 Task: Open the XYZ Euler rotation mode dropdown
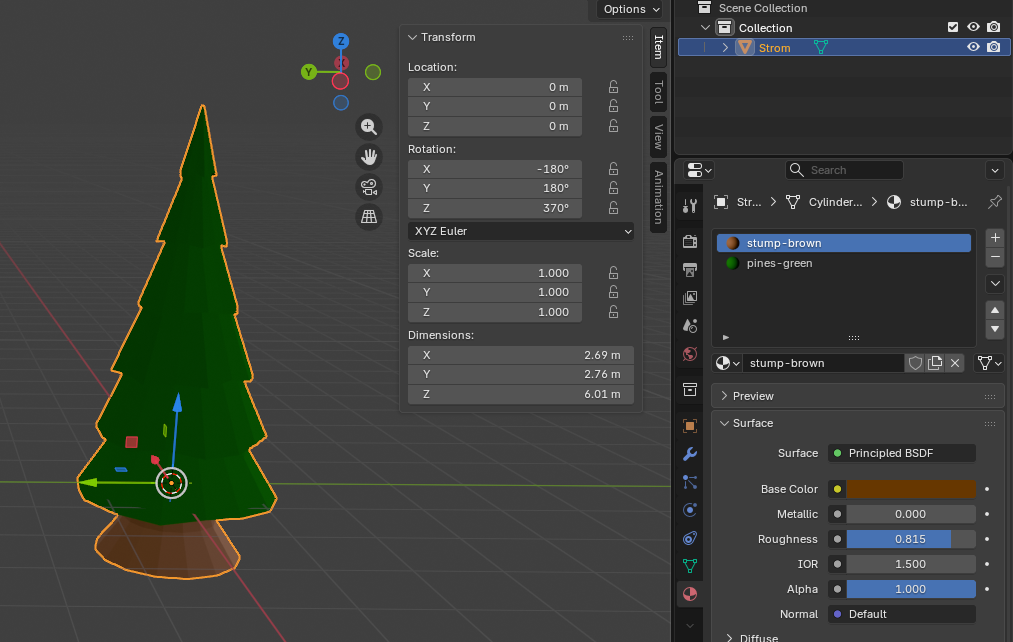(x=520, y=231)
